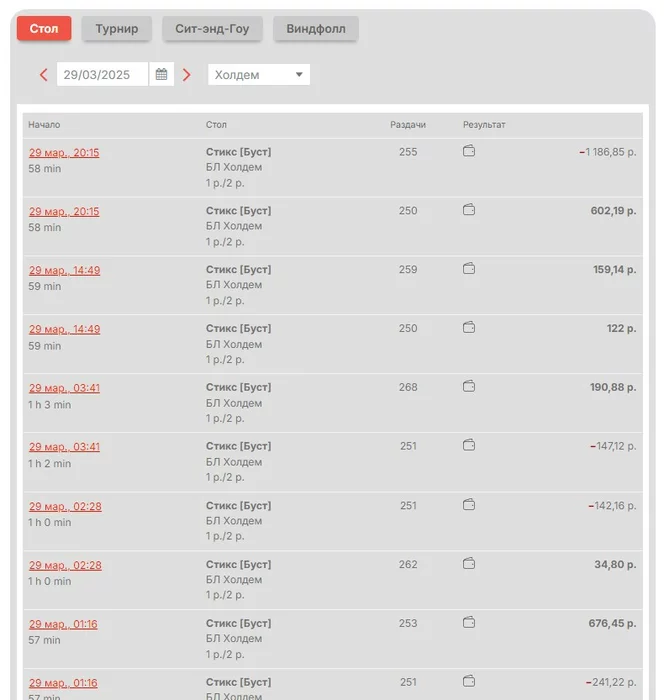Open first 29 мар., 03:41 session link

(64, 388)
